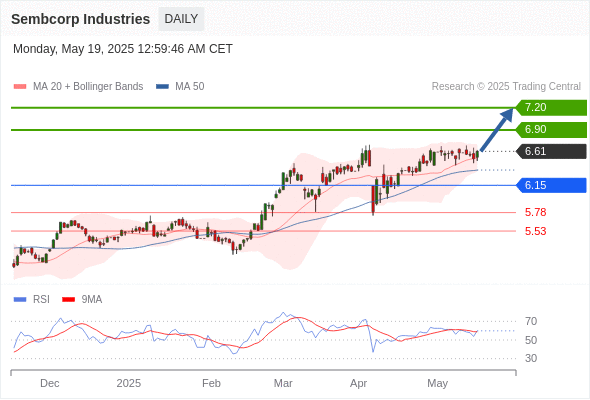Click the DAILY timeframe badge

(181, 19)
